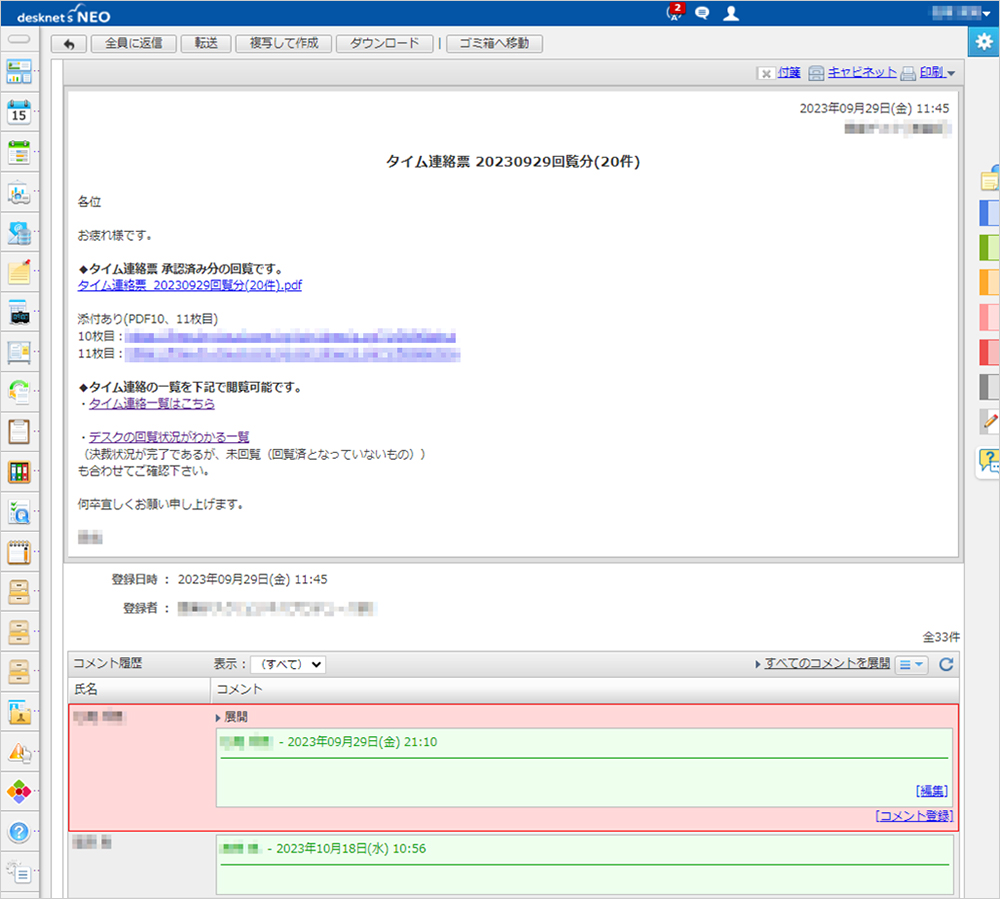Expand the 展開 comment disclosure triangle

click(219, 717)
